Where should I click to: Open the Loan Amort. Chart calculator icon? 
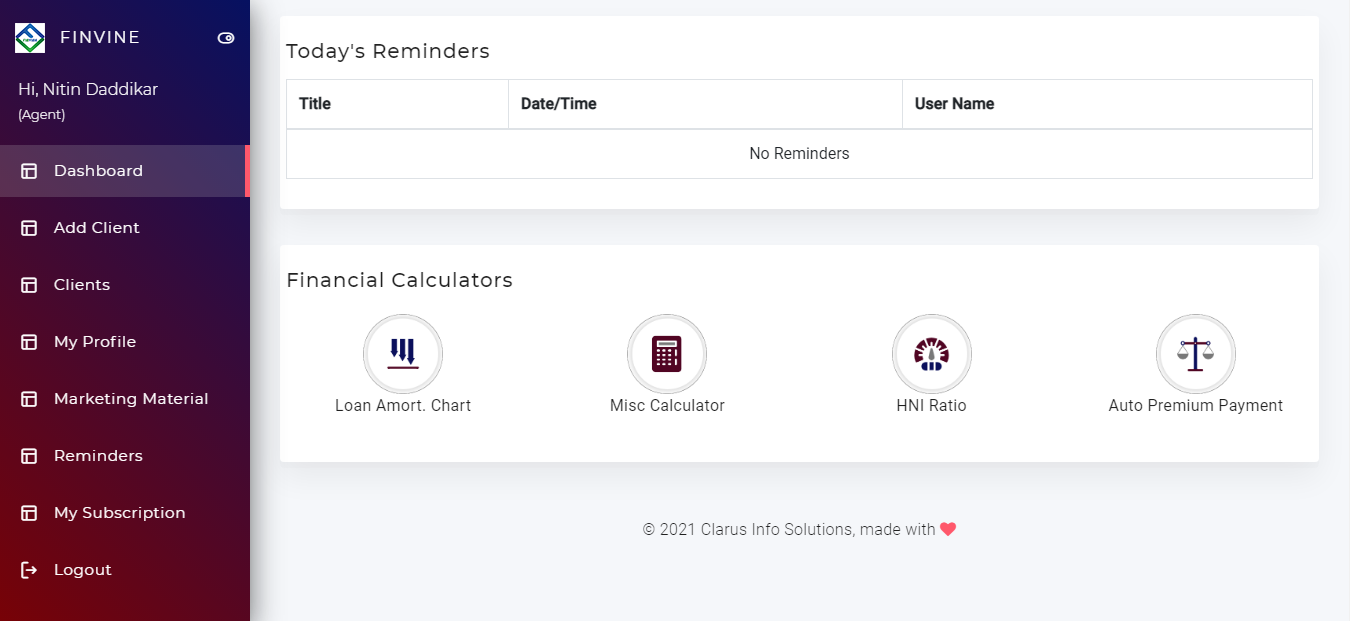pos(403,354)
